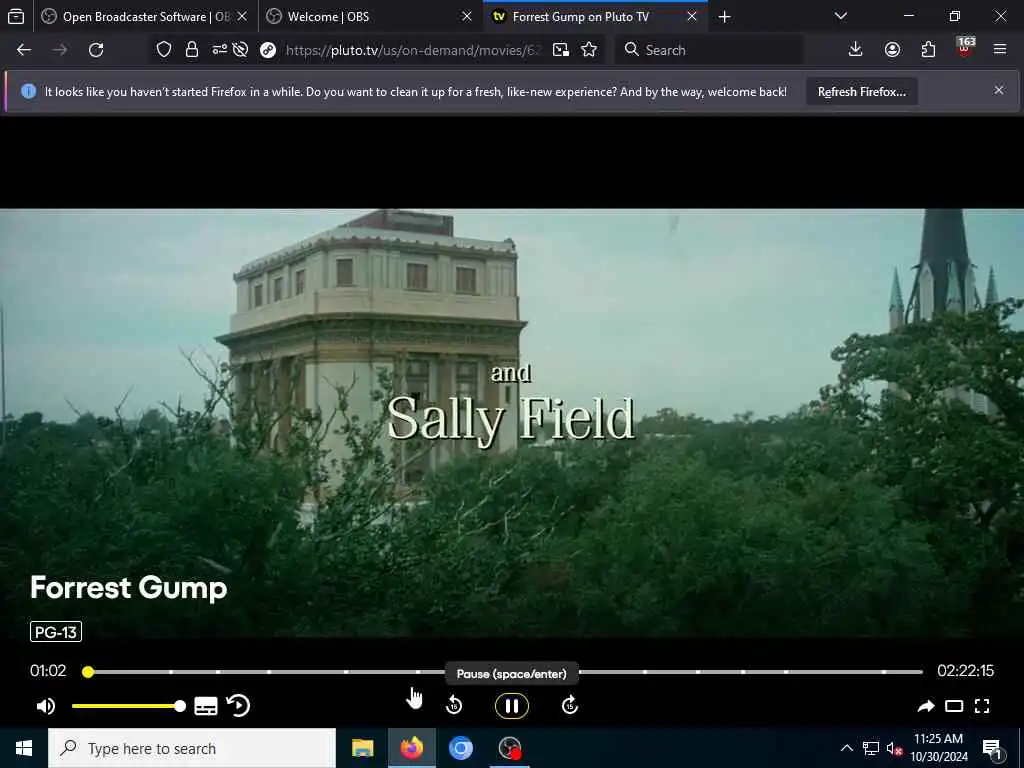The width and height of the screenshot is (1024, 768).
Task: Click the link icon in the address bar
Action: [268, 50]
